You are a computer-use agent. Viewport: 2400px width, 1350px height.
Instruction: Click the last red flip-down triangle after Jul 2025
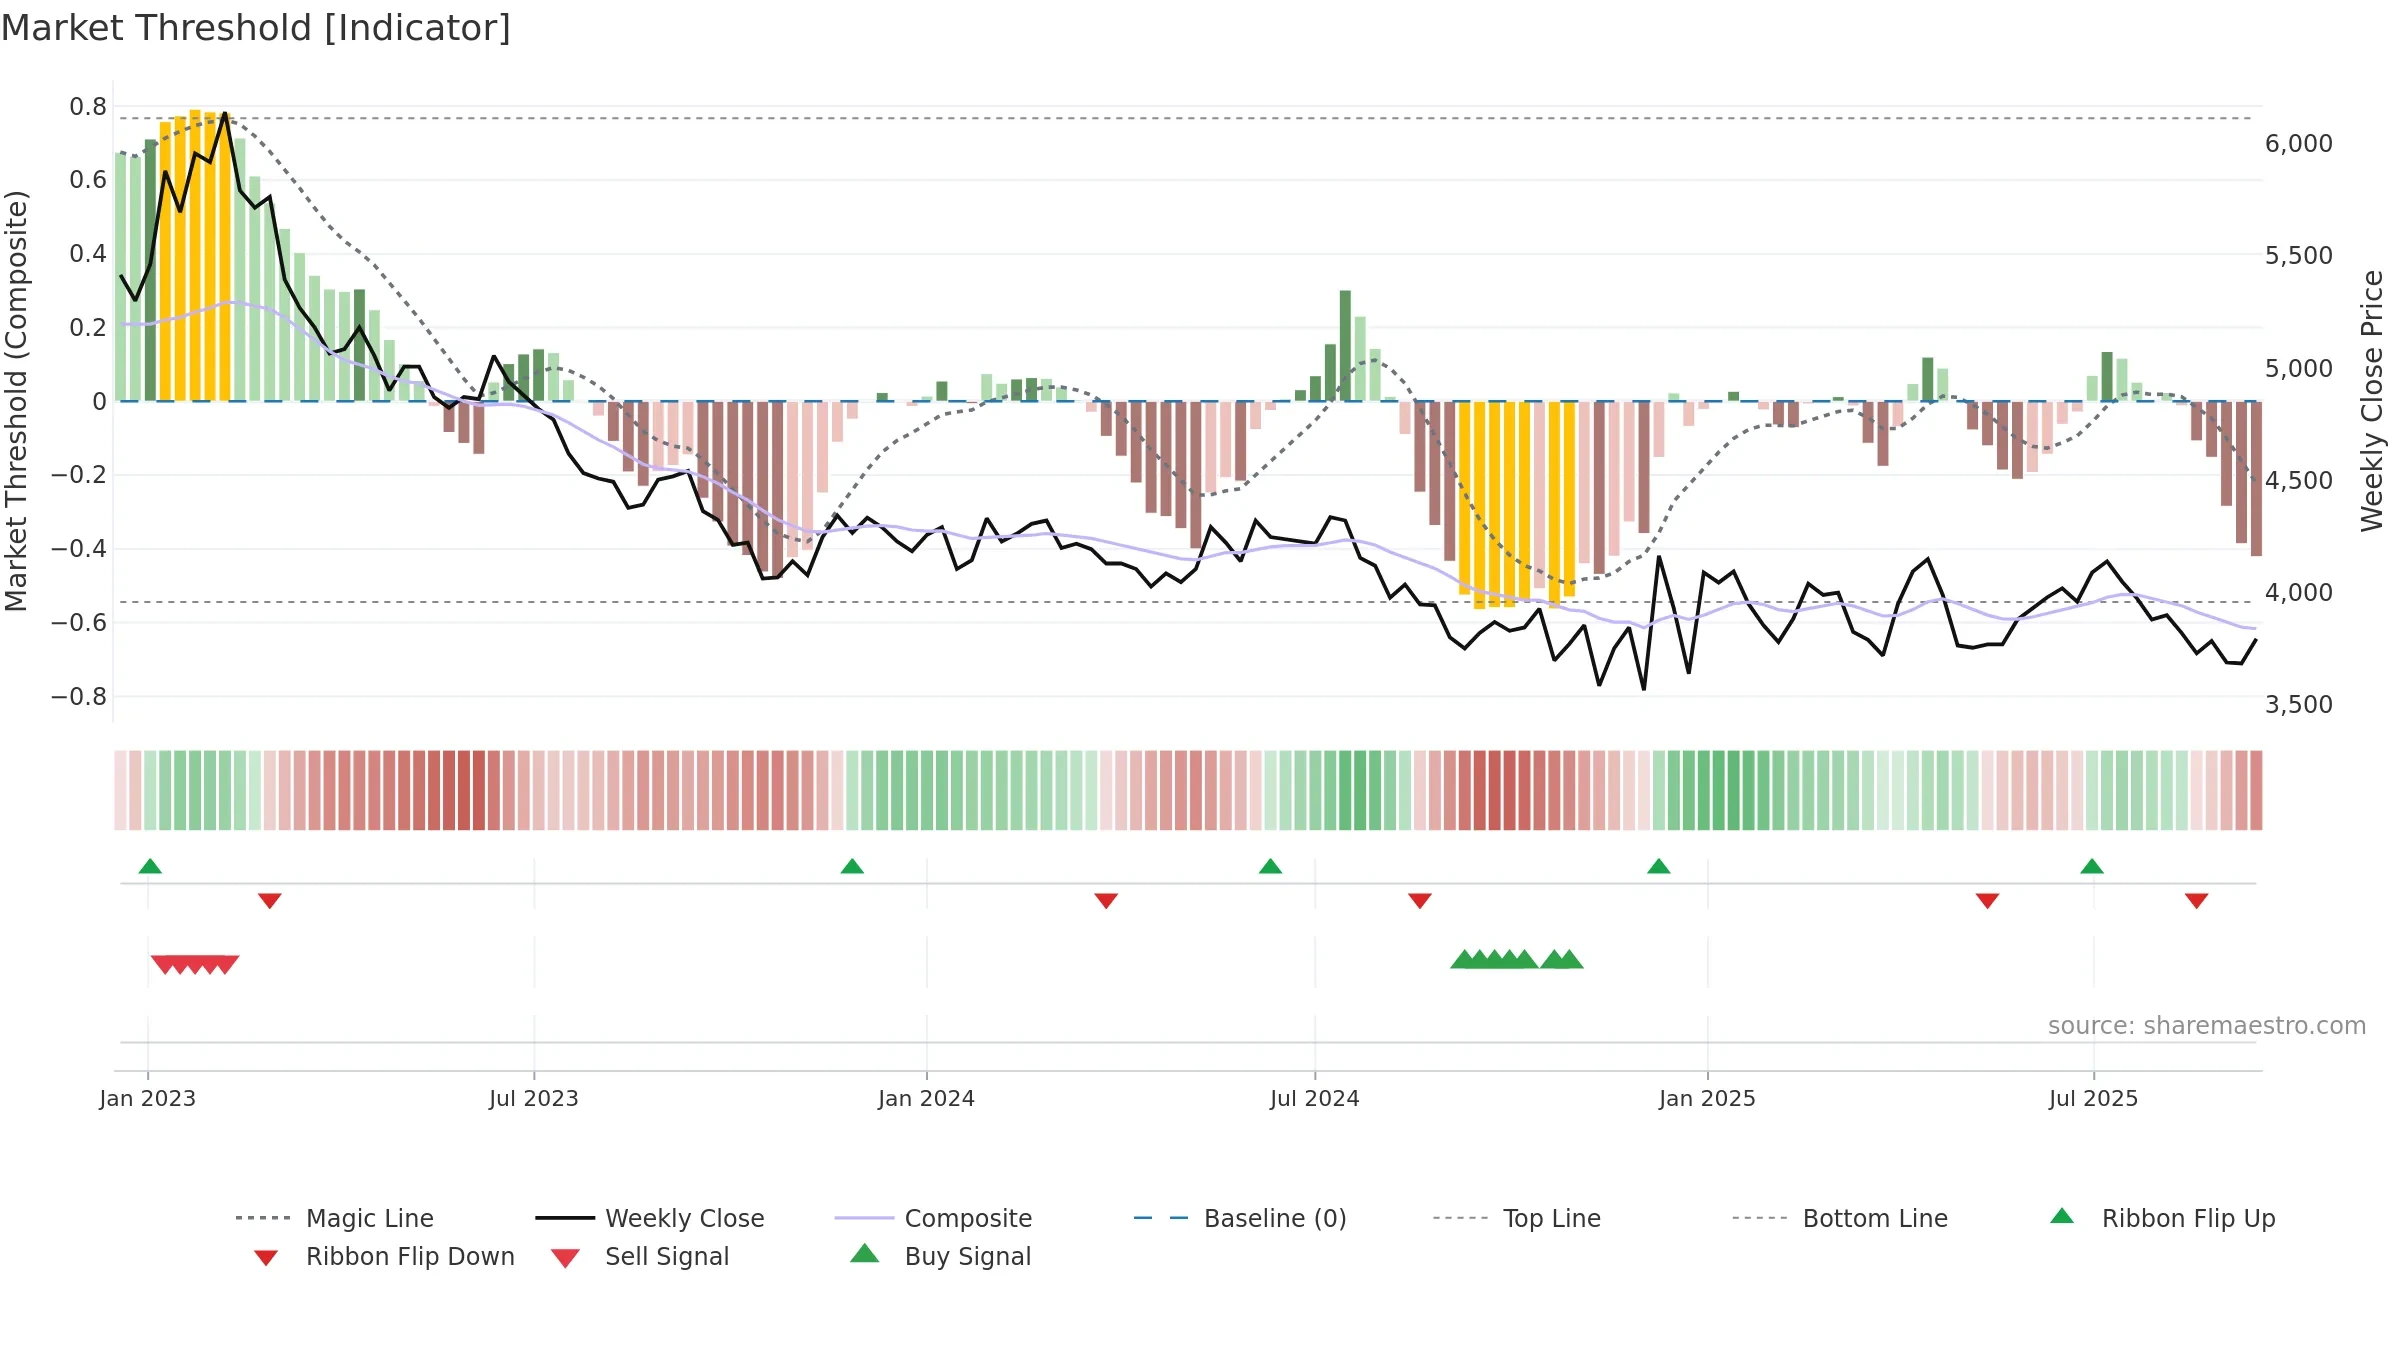pyautogui.click(x=2197, y=900)
